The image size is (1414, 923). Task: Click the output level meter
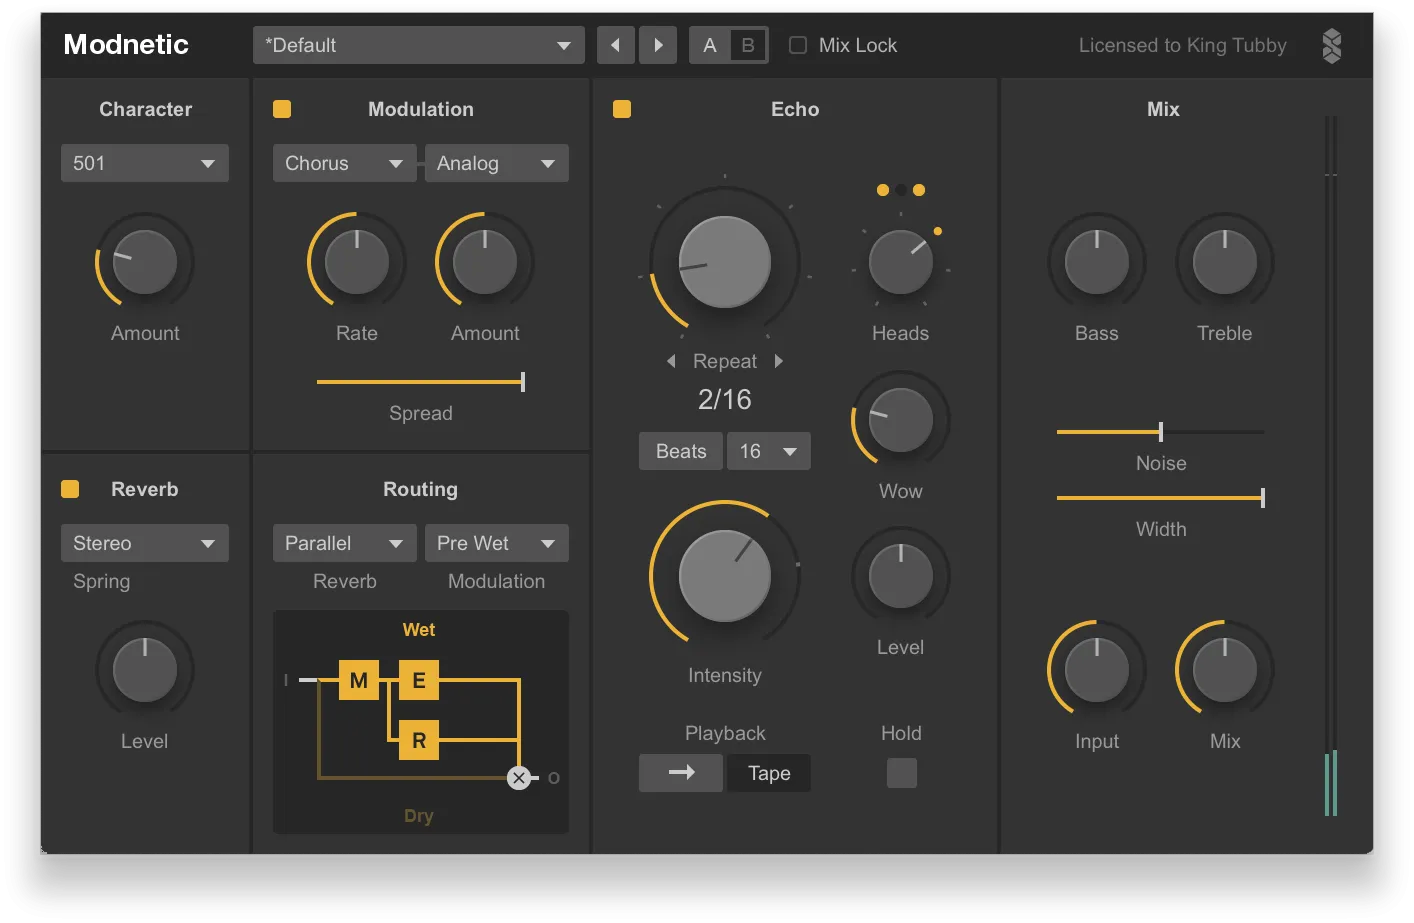click(1331, 466)
